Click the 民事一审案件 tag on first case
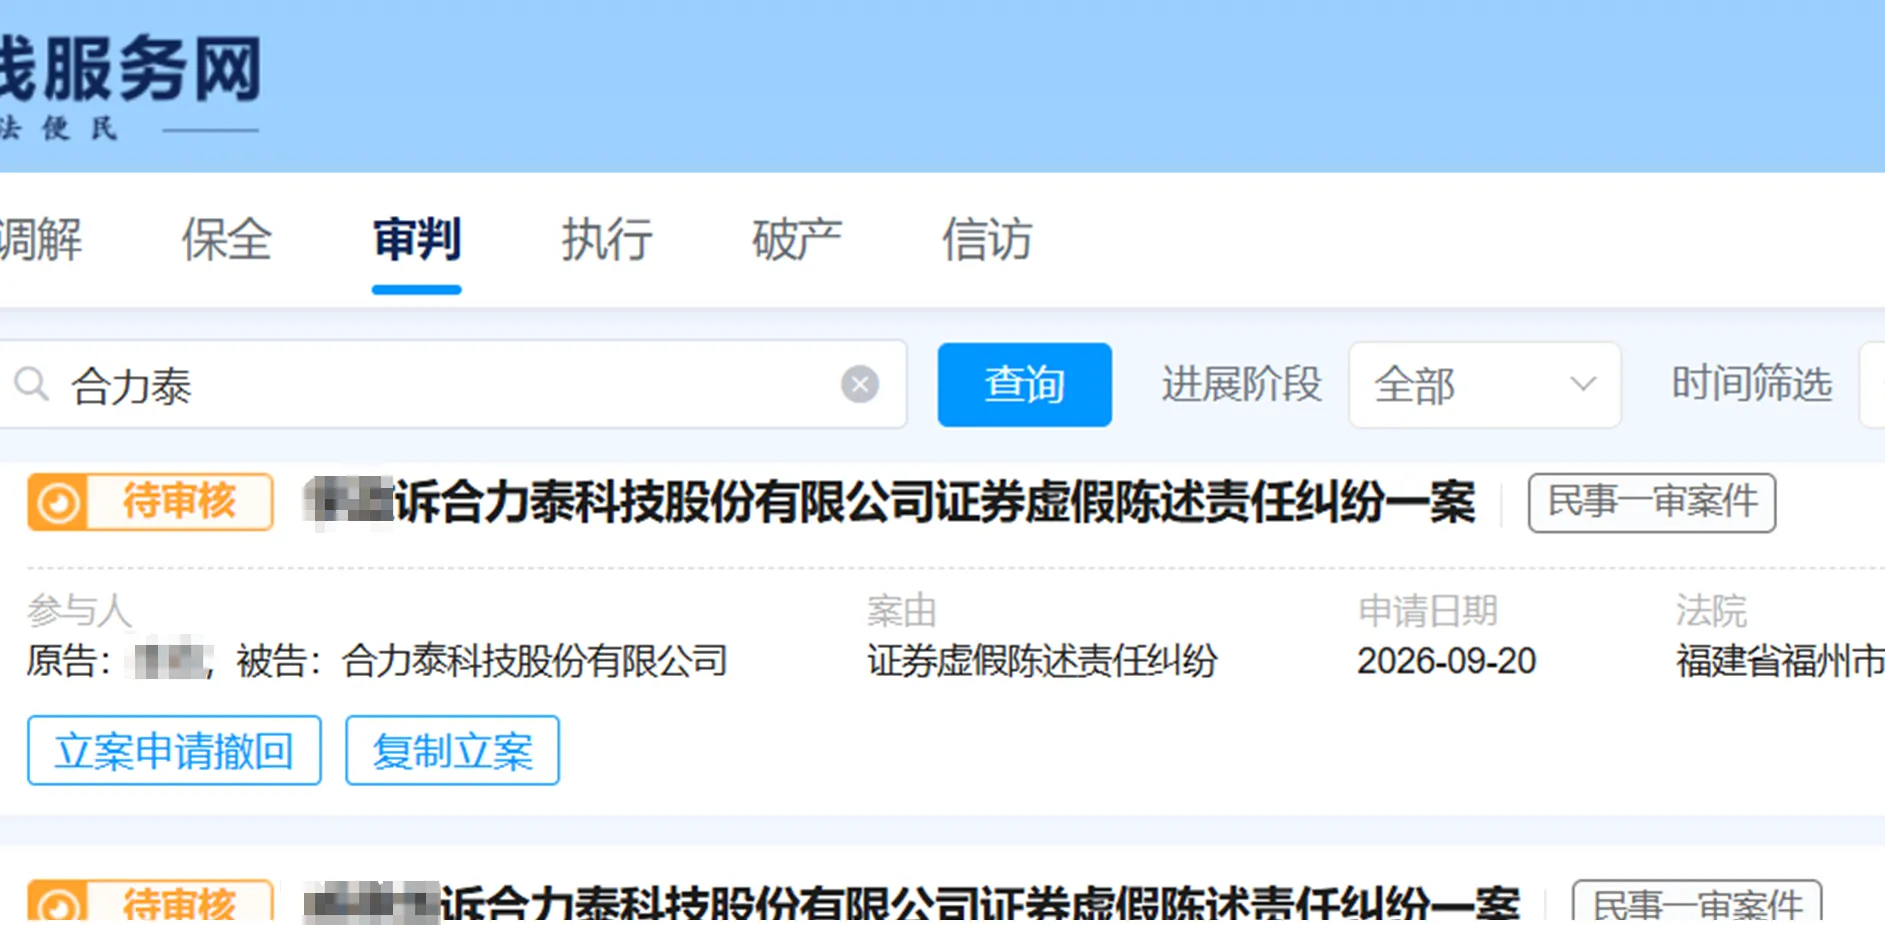The image size is (1885, 925). [1652, 502]
